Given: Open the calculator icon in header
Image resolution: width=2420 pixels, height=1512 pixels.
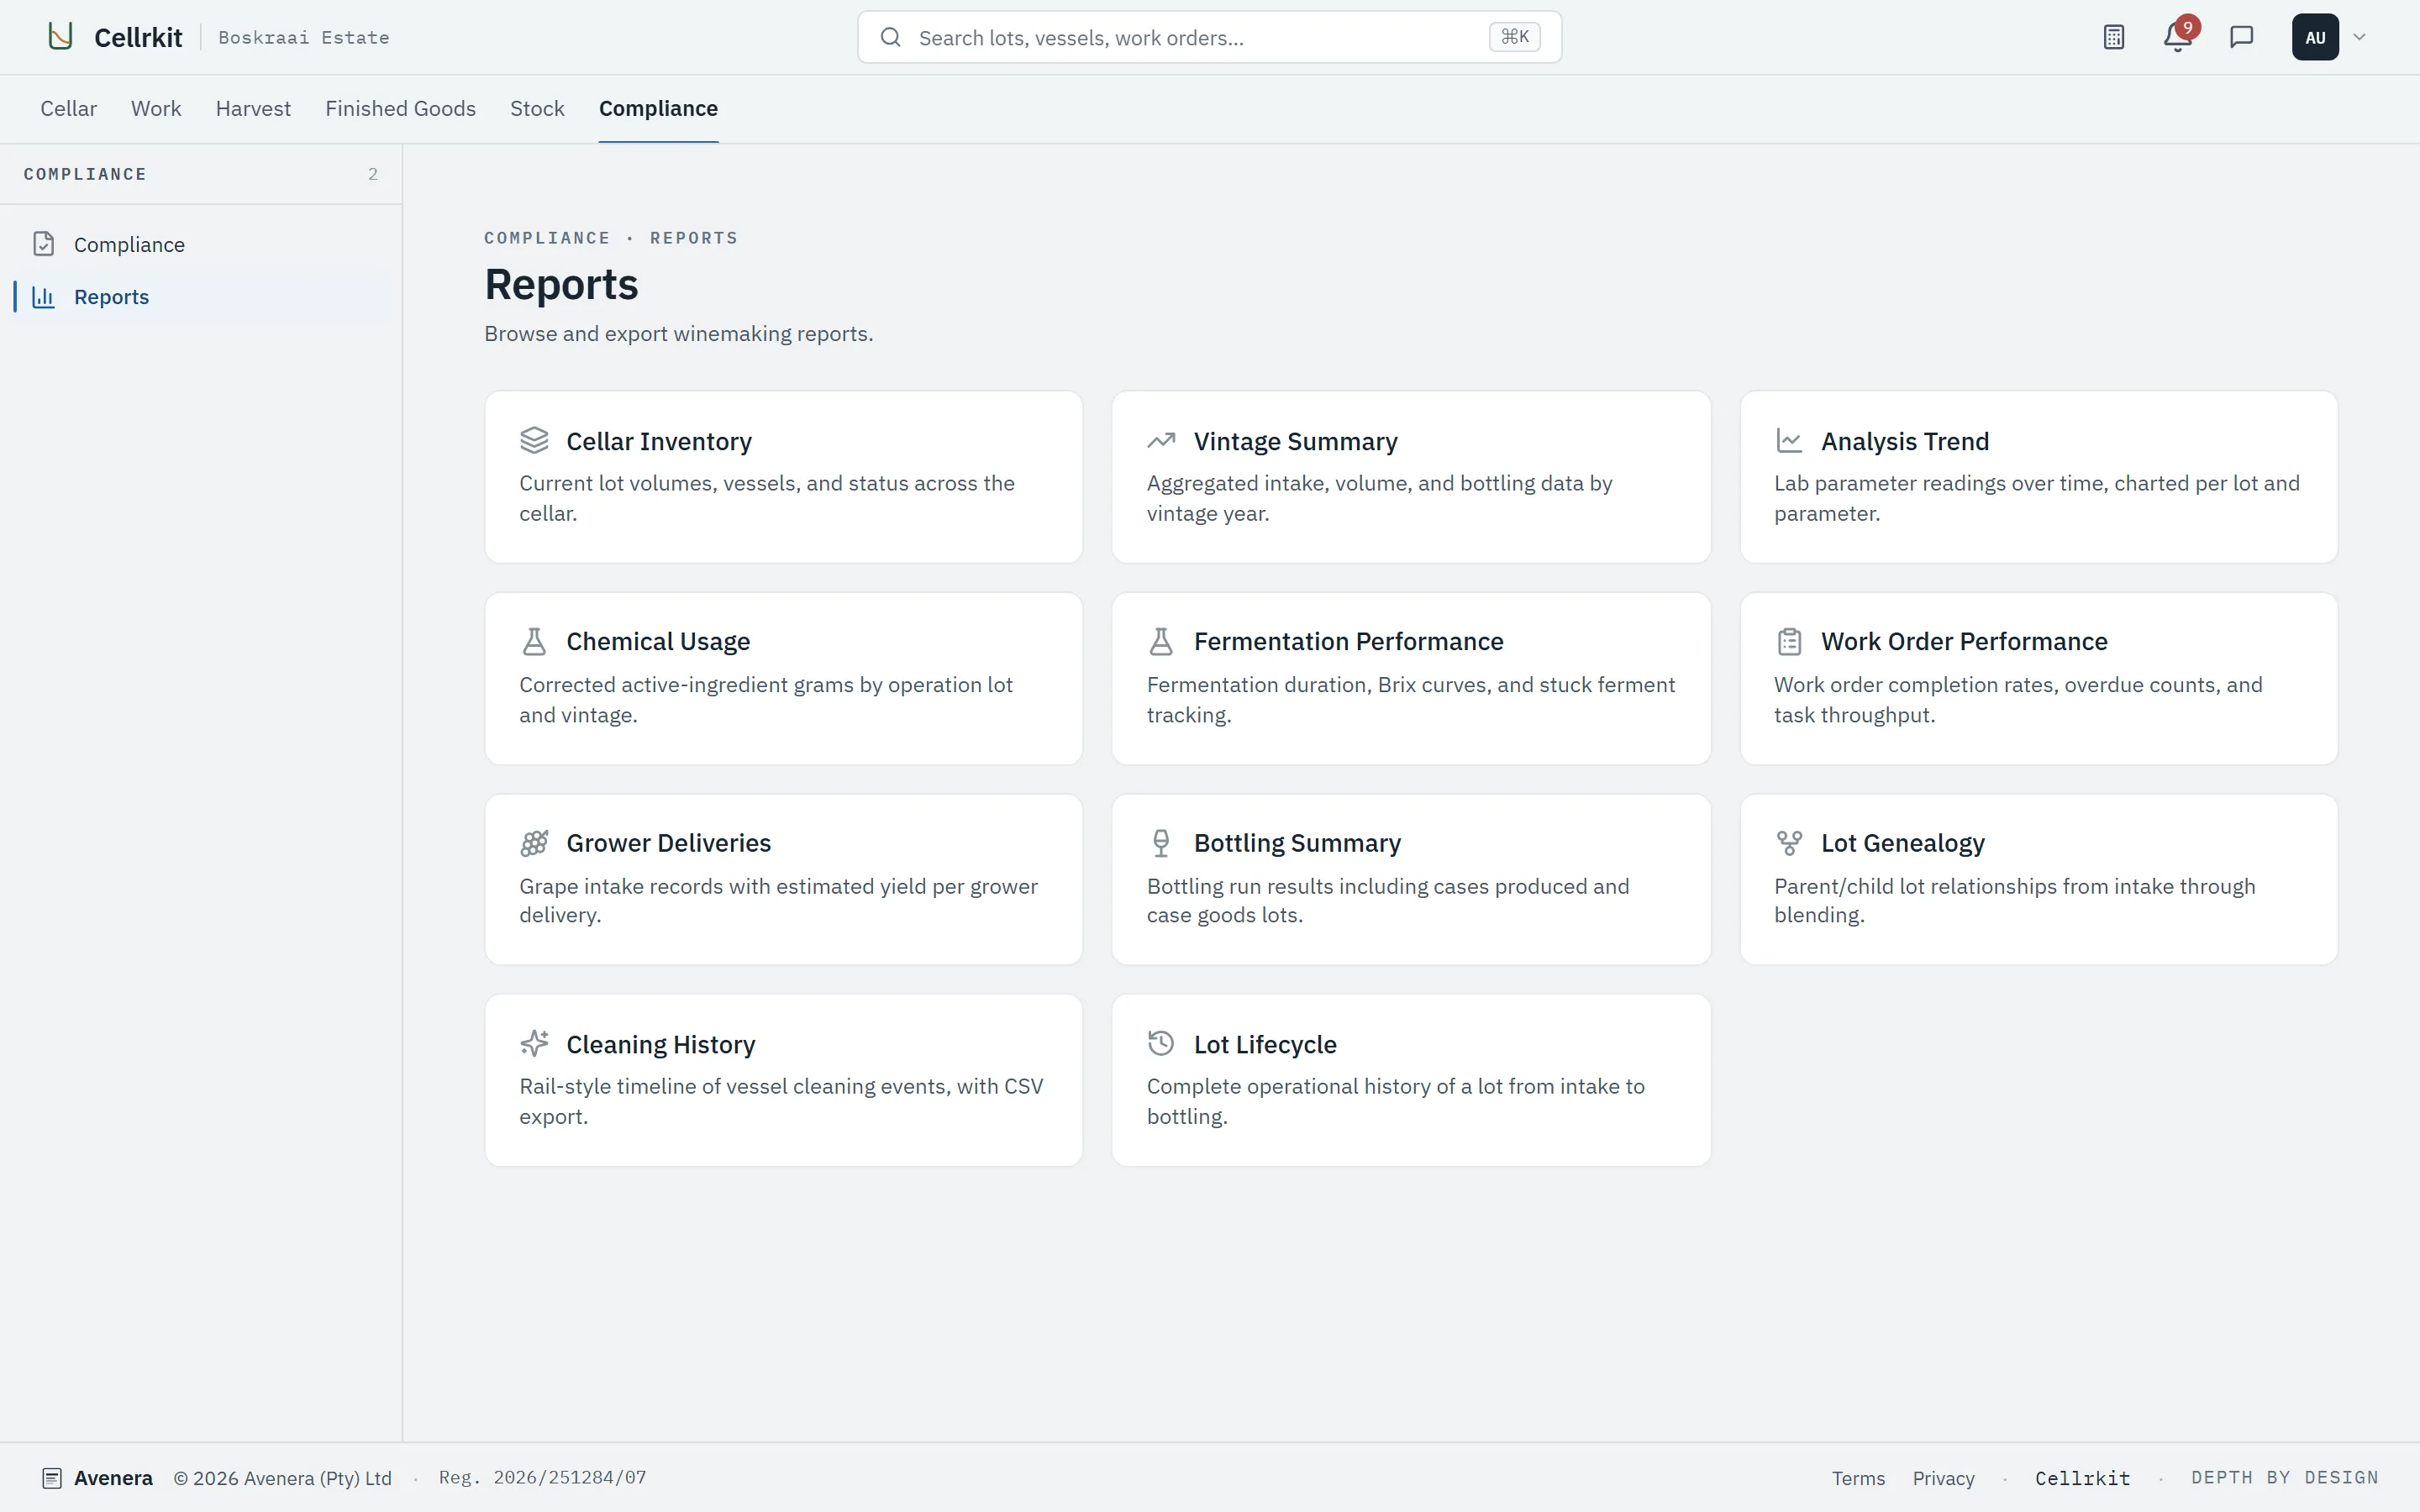Looking at the screenshot, I should [2113, 37].
